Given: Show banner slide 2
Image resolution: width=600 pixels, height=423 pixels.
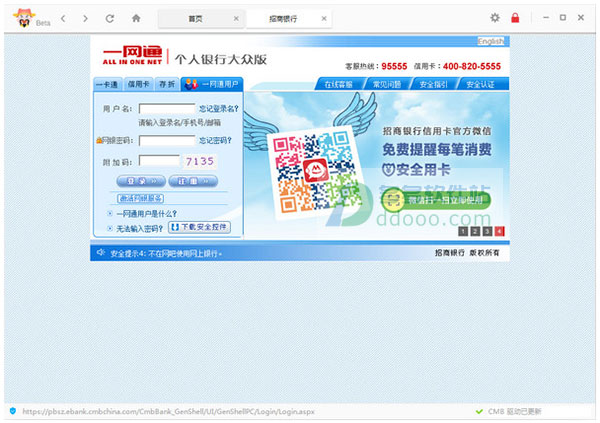Looking at the screenshot, I should [475, 231].
